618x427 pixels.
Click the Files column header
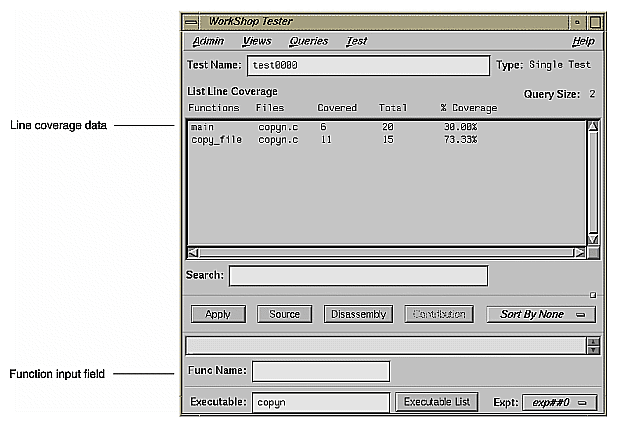pyautogui.click(x=270, y=108)
